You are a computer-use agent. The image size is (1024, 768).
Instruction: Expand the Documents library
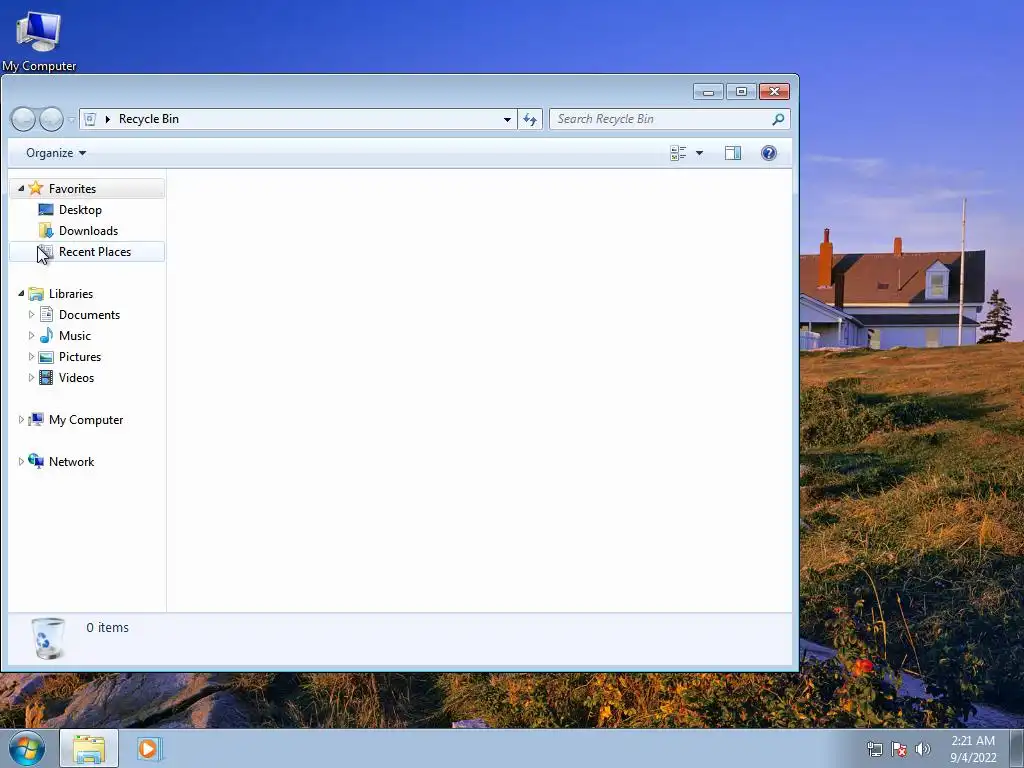(x=31, y=314)
